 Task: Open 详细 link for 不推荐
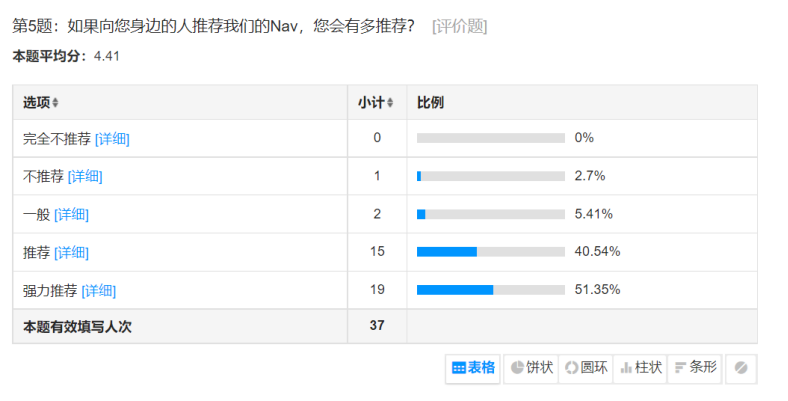pos(85,177)
